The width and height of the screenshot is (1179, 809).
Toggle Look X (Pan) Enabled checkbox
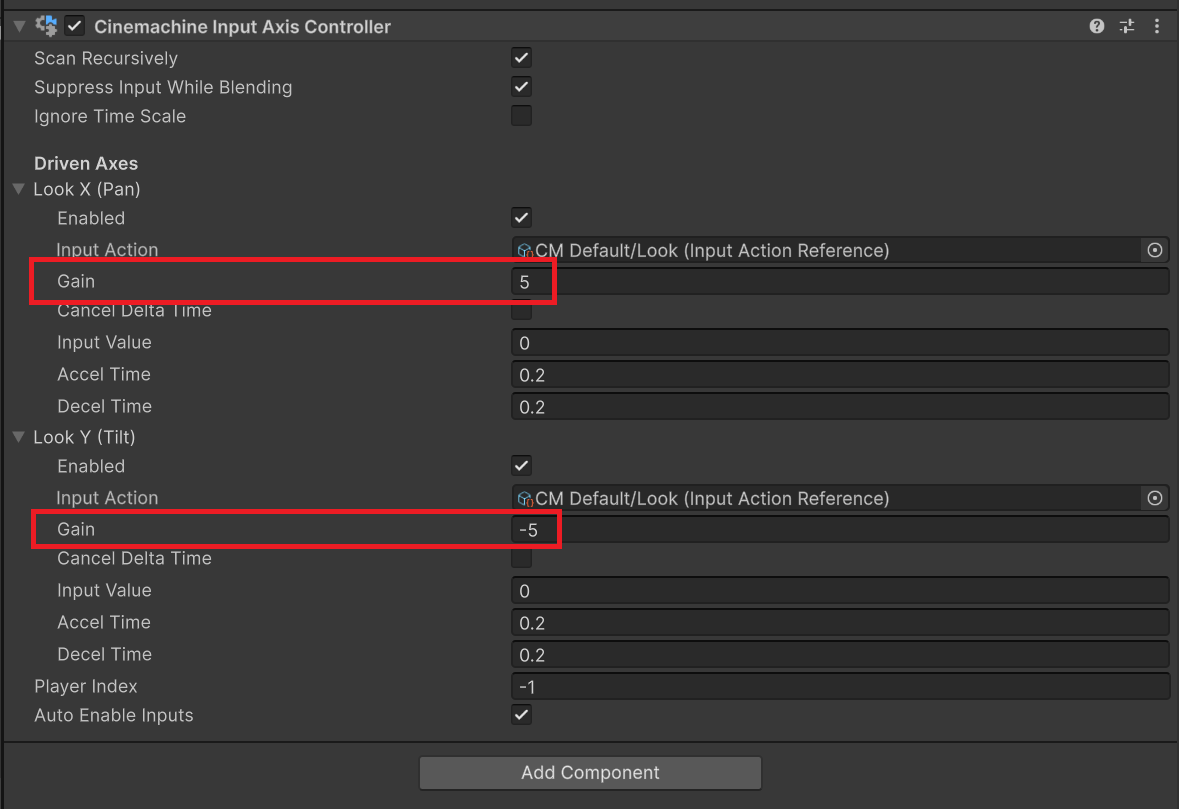click(521, 218)
